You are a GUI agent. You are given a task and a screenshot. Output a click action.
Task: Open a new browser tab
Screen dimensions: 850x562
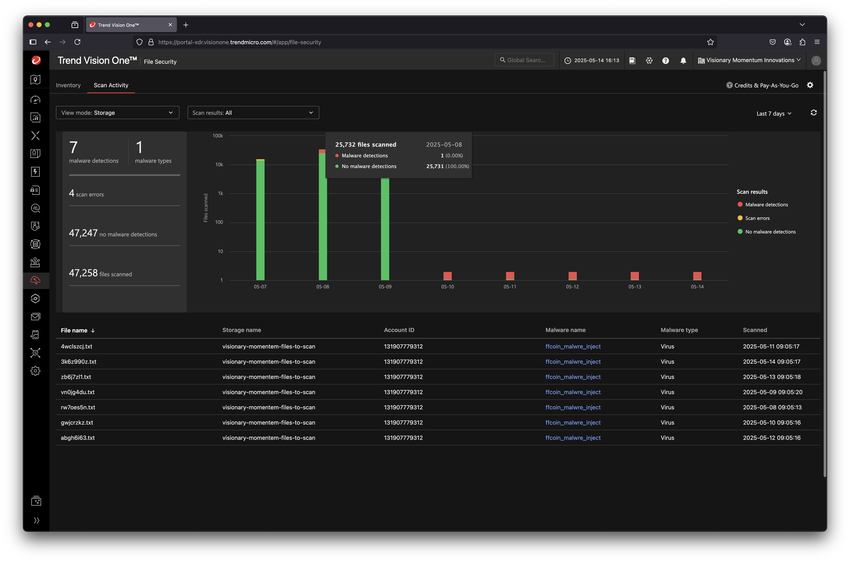(x=185, y=25)
